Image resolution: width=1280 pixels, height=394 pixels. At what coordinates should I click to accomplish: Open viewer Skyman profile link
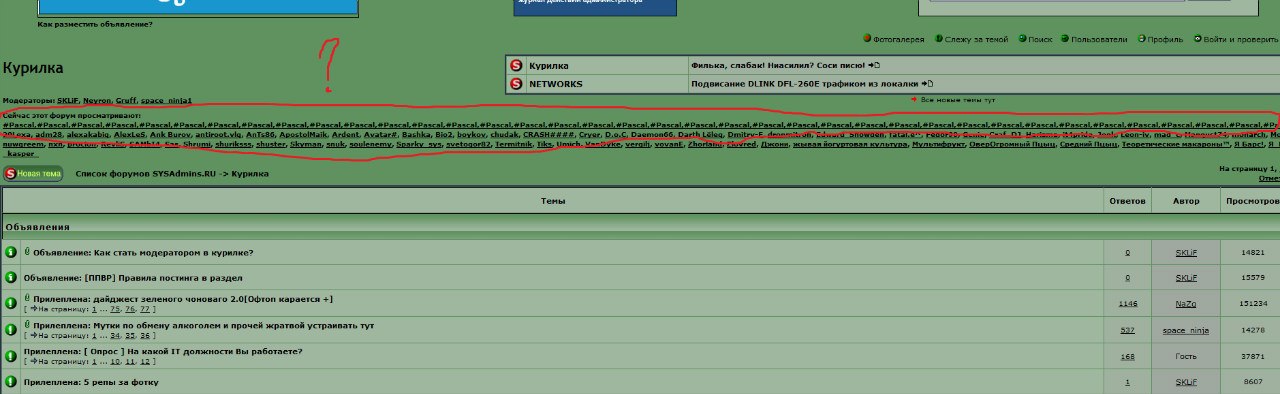pyautogui.click(x=307, y=144)
